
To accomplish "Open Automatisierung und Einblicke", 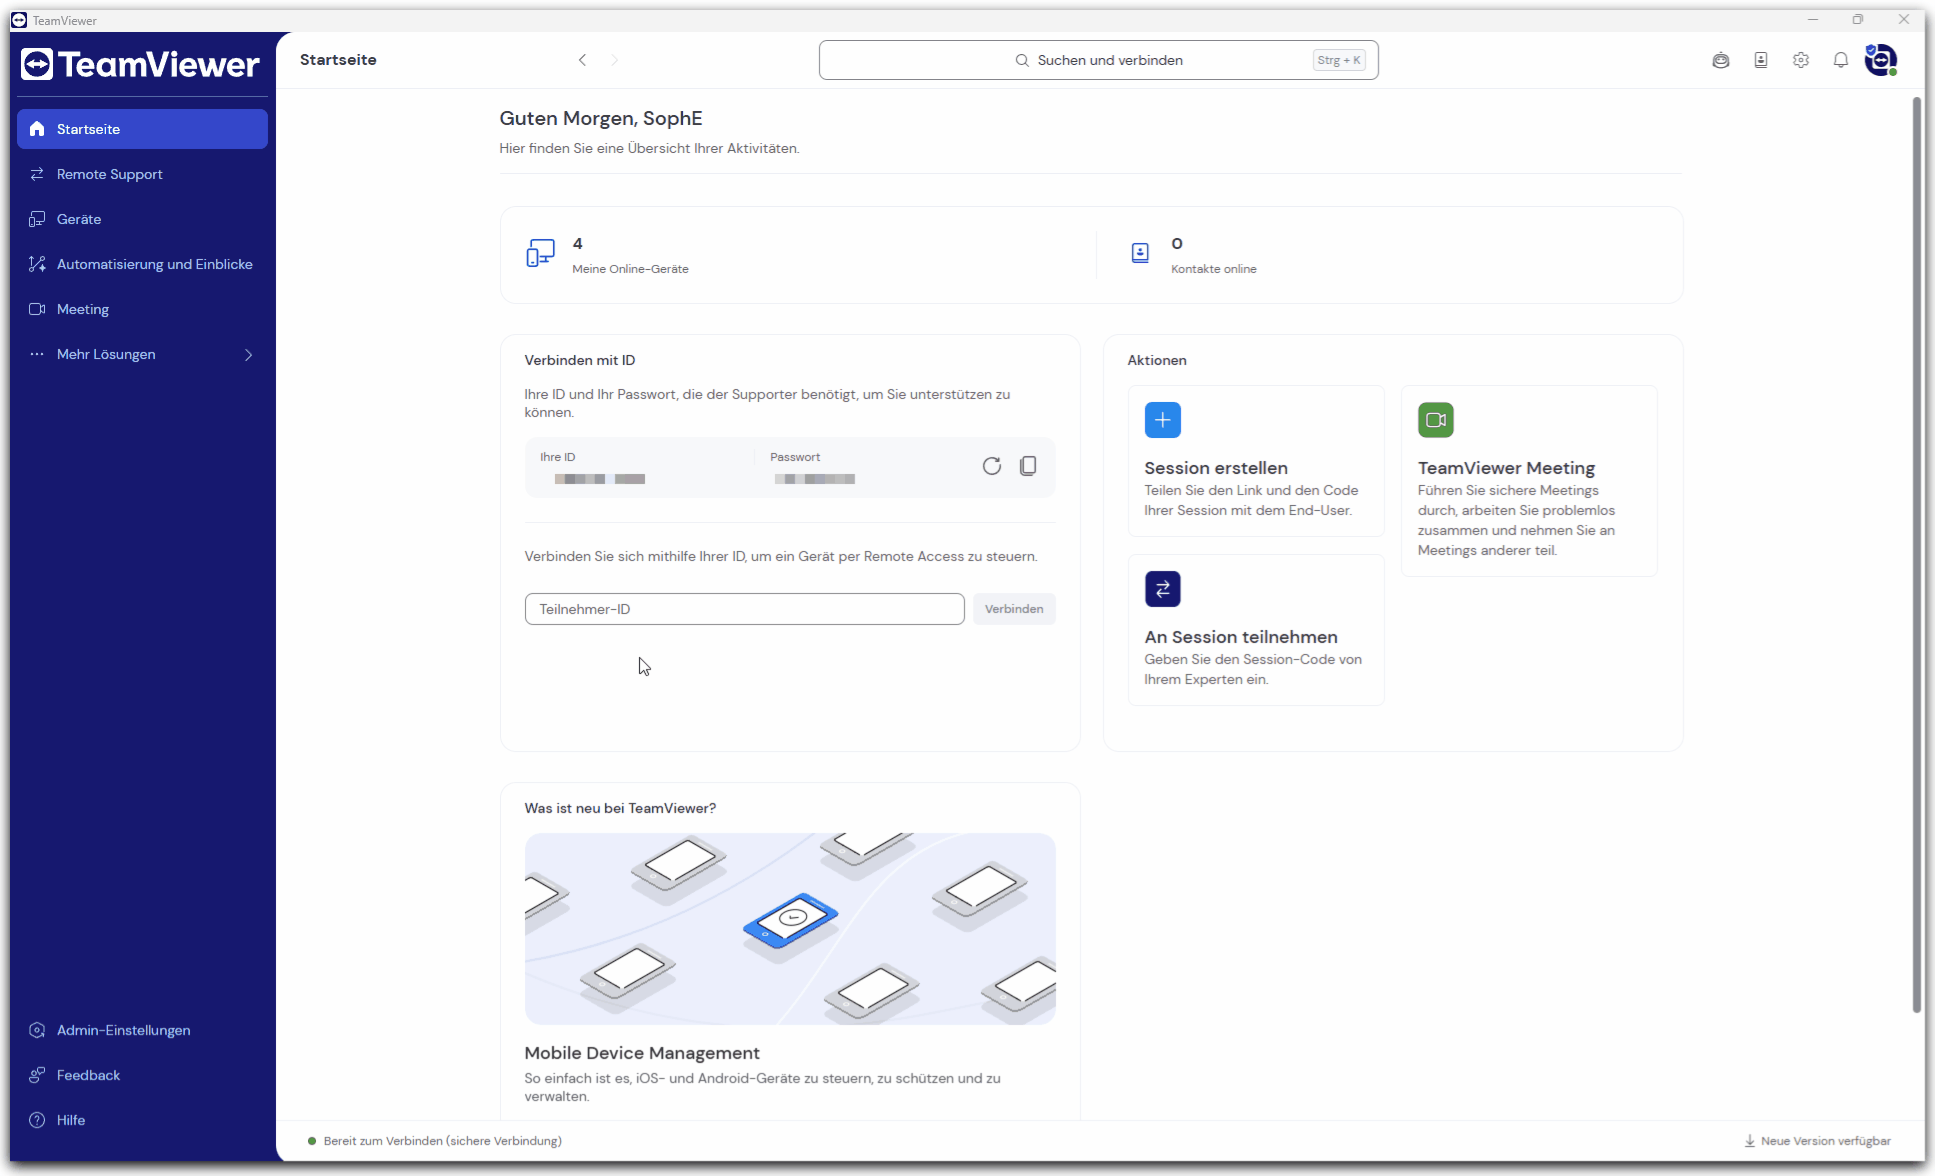I will click(x=142, y=264).
